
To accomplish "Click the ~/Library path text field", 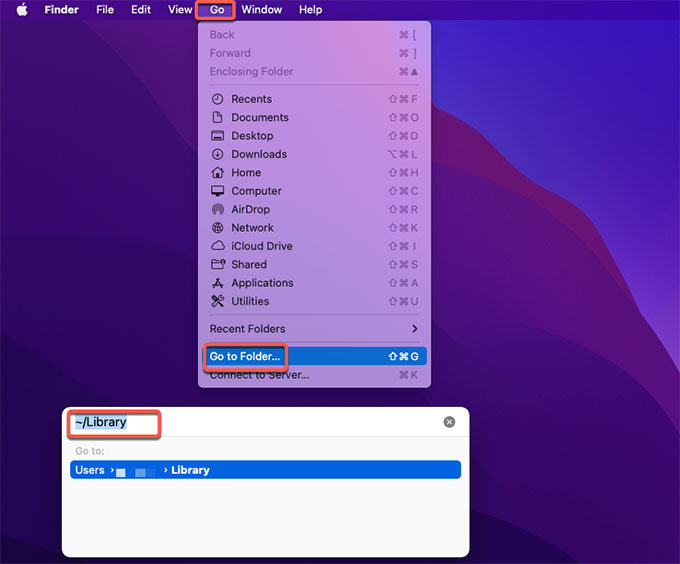I will (250, 422).
